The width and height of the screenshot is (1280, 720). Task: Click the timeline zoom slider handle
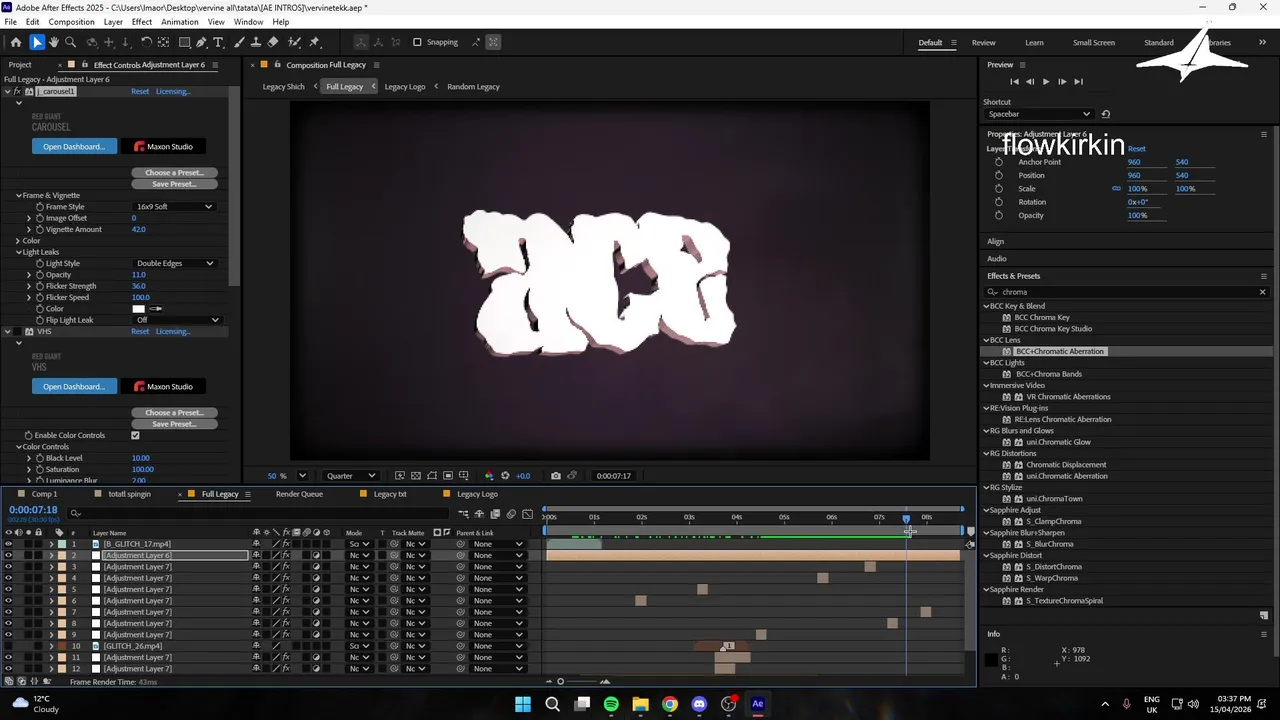pyautogui.click(x=560, y=682)
